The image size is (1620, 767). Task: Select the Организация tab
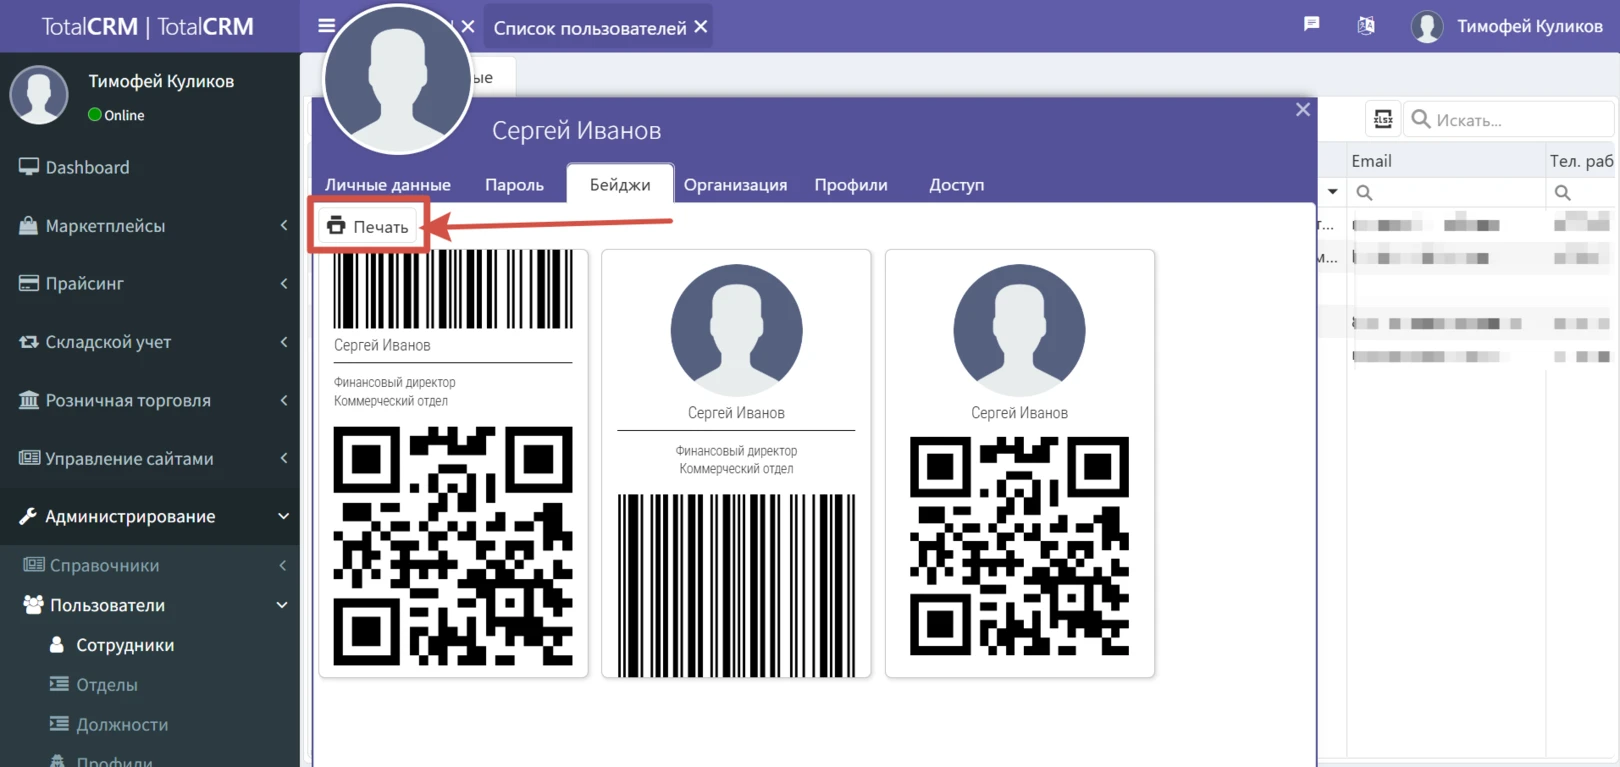click(x=735, y=185)
